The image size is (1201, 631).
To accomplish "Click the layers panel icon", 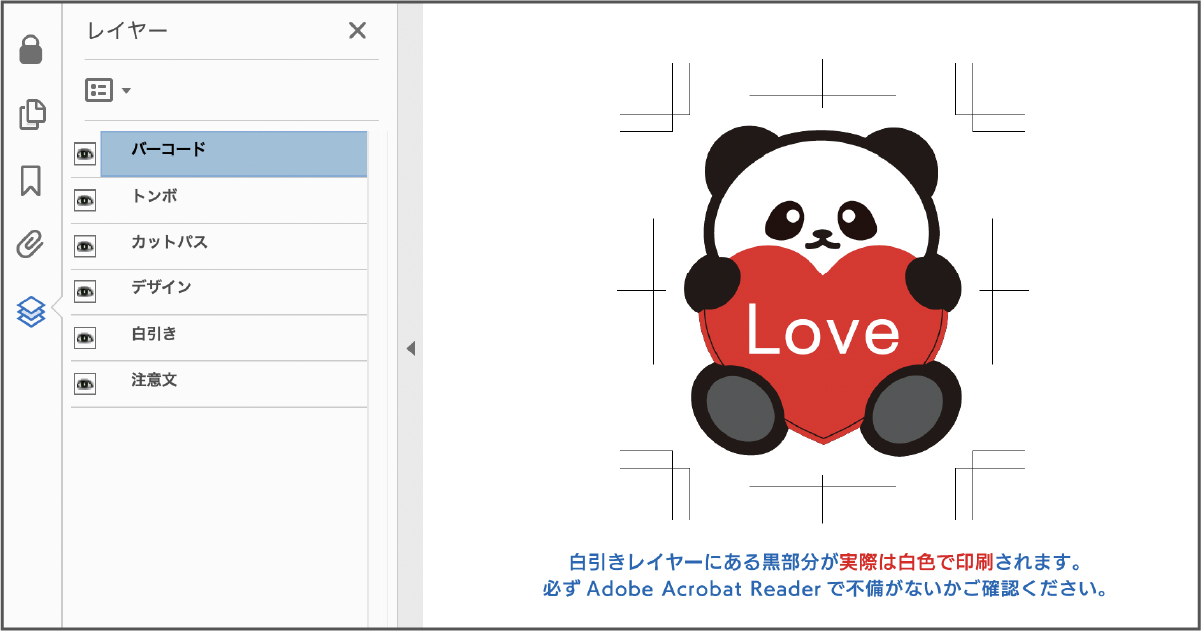I will 31,311.
